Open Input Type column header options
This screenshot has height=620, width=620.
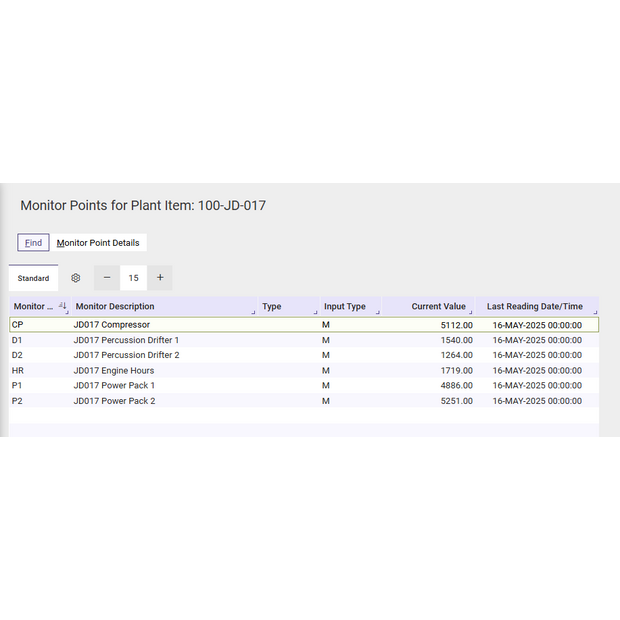(376, 312)
